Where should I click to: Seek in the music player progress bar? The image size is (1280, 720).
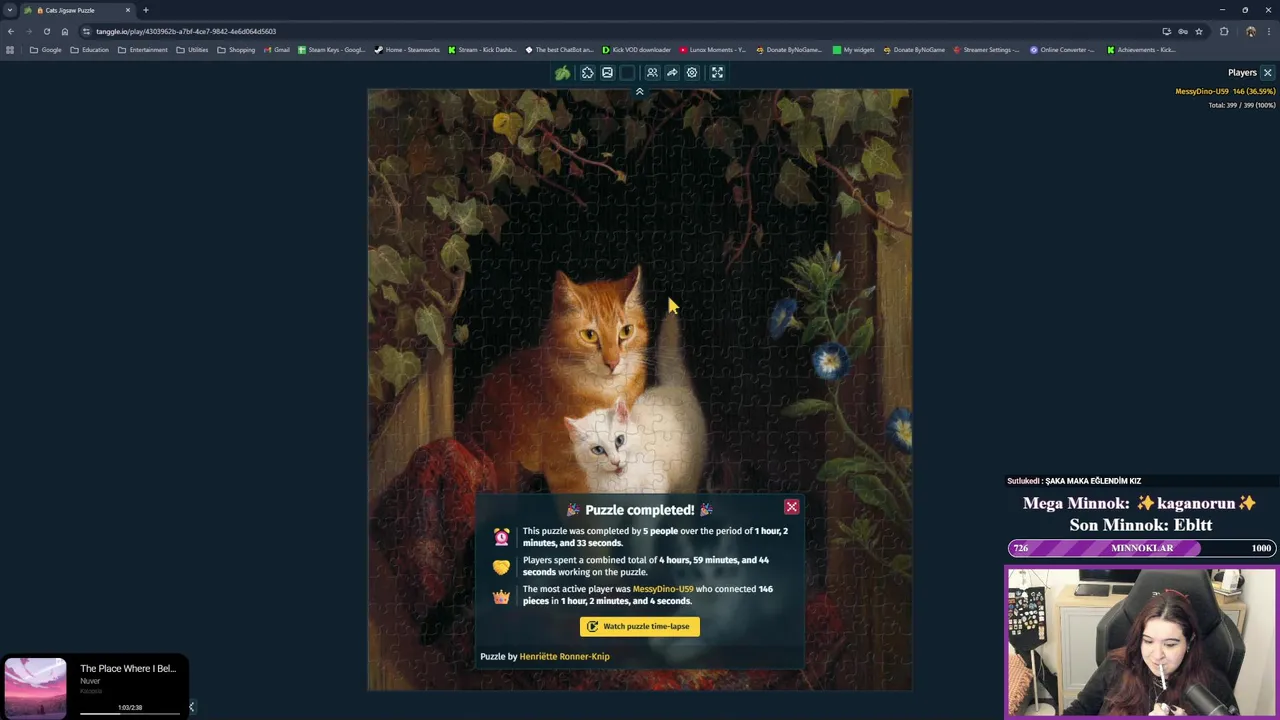pyautogui.click(x=130, y=713)
